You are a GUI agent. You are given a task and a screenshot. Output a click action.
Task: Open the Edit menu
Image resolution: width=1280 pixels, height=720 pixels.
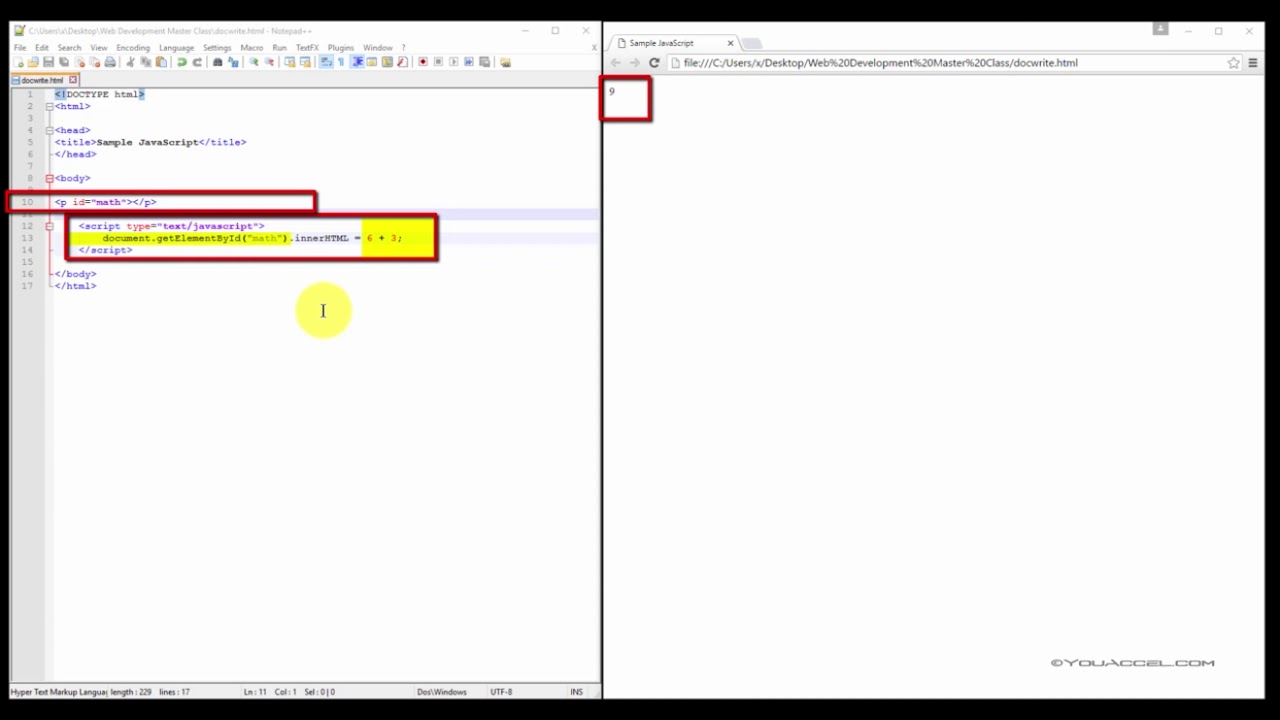click(42, 48)
